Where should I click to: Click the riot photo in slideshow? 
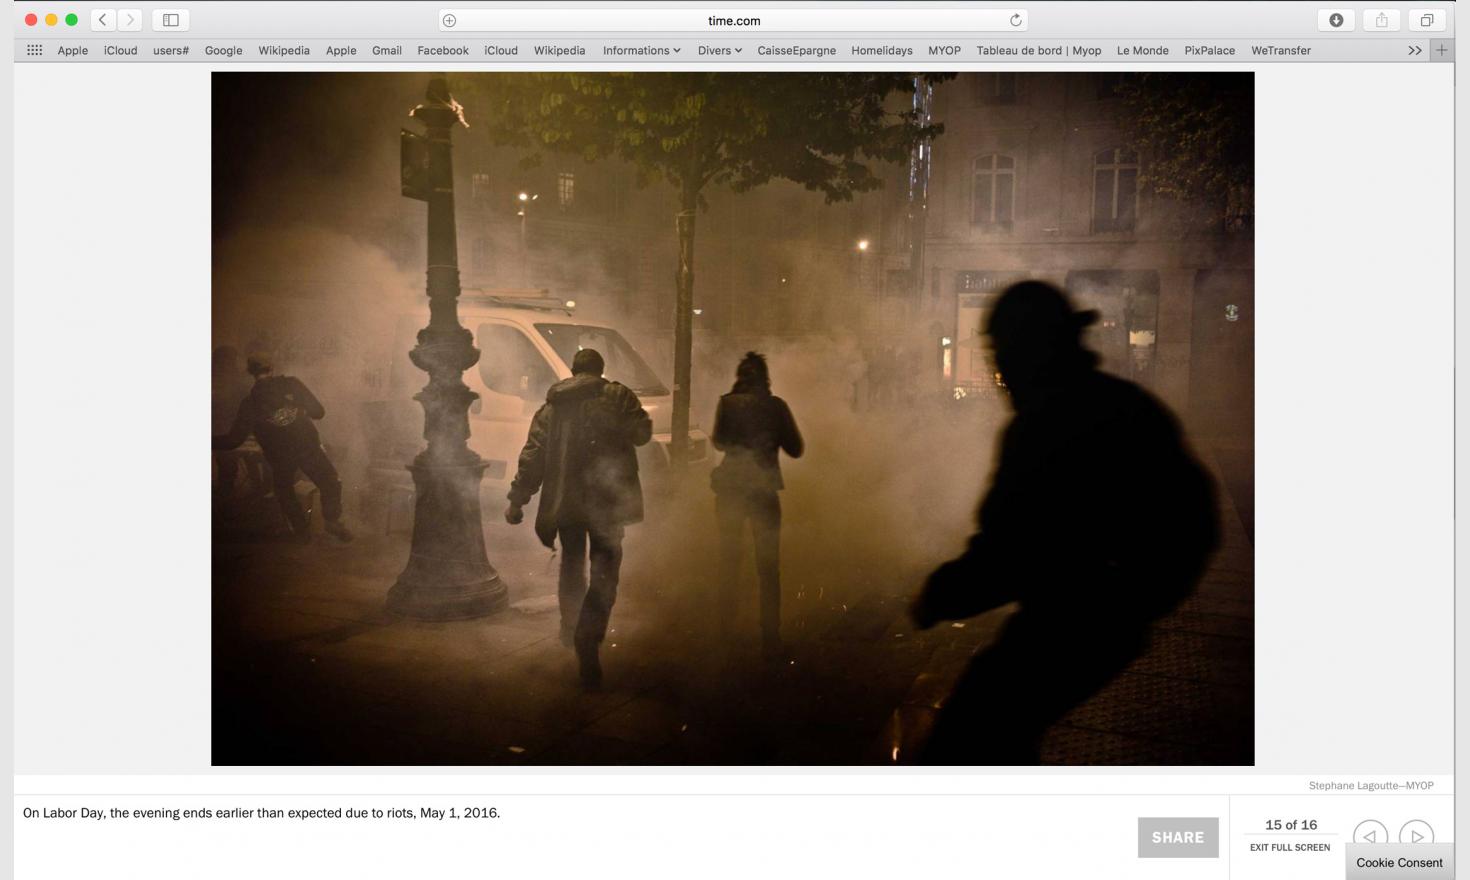coord(732,418)
